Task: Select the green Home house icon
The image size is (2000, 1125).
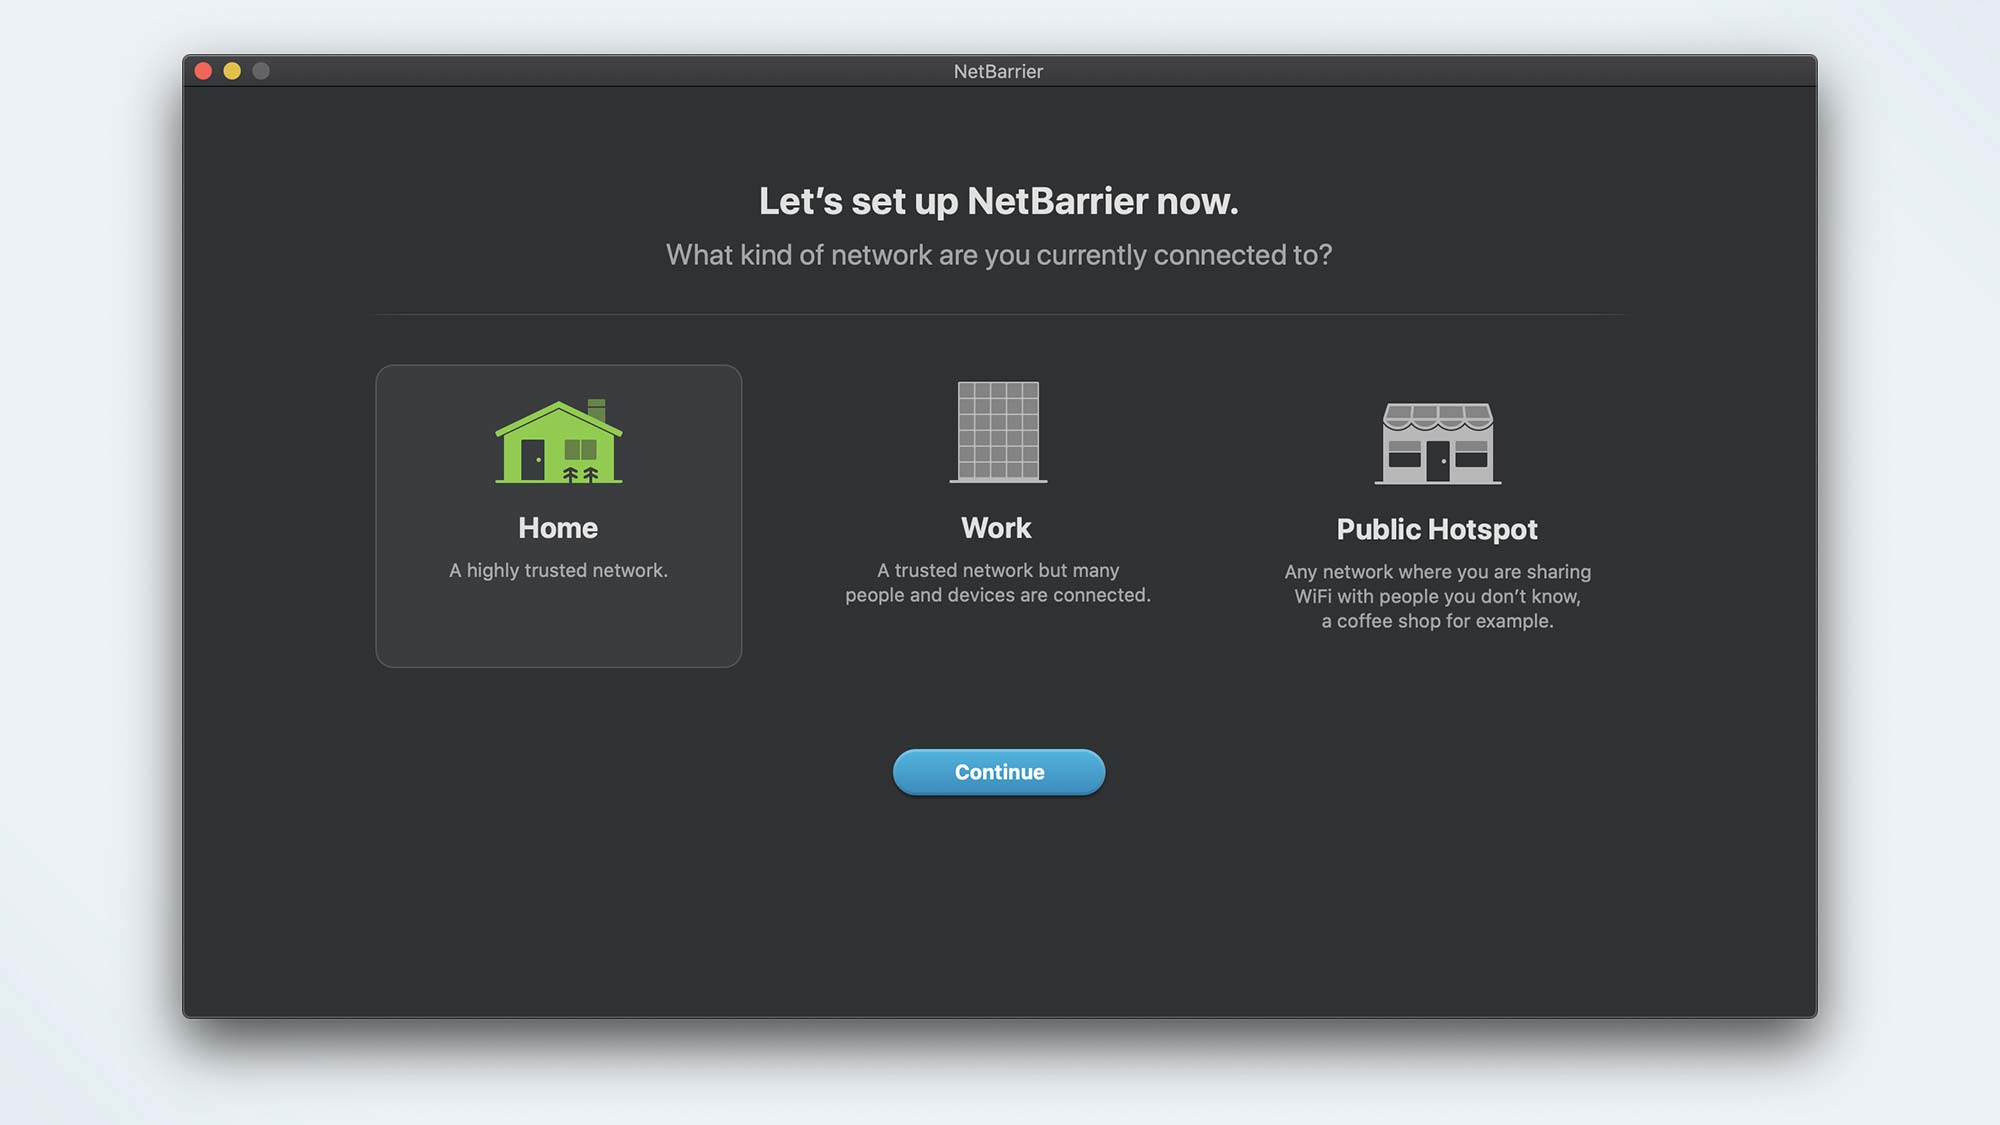Action: 558,441
